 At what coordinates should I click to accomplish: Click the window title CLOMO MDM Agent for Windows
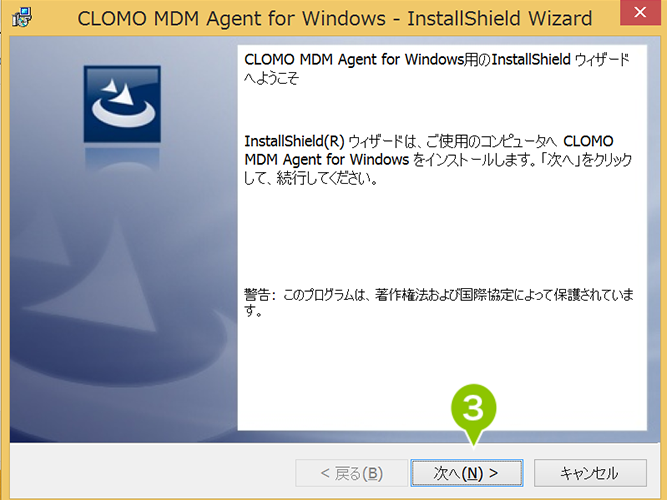pyautogui.click(x=231, y=18)
